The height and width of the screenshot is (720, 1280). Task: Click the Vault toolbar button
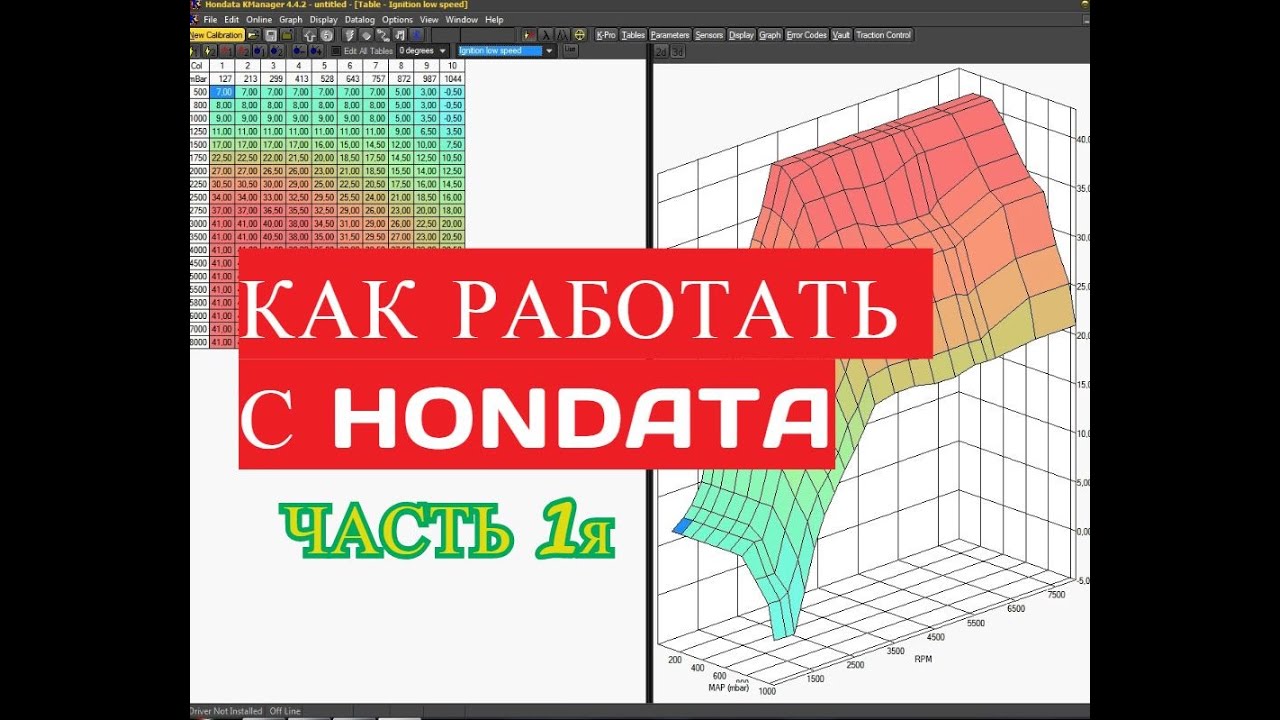(x=842, y=35)
